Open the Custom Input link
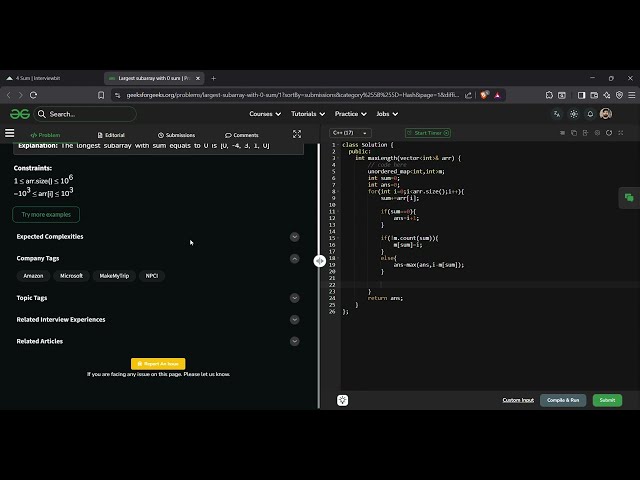This screenshot has width=640, height=480. [518, 400]
